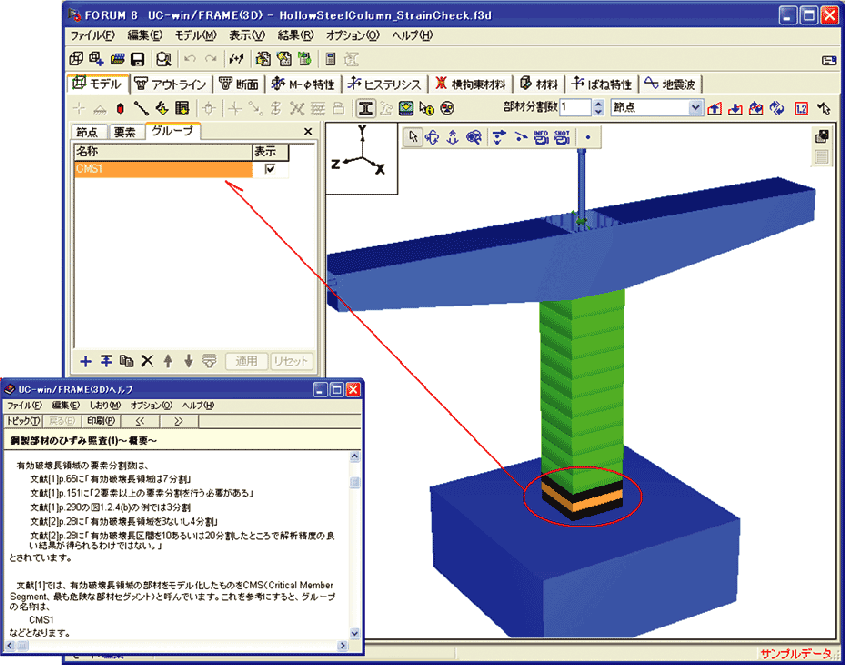
Task: Open the しおり(M) menu in help window
Action: 105,405
